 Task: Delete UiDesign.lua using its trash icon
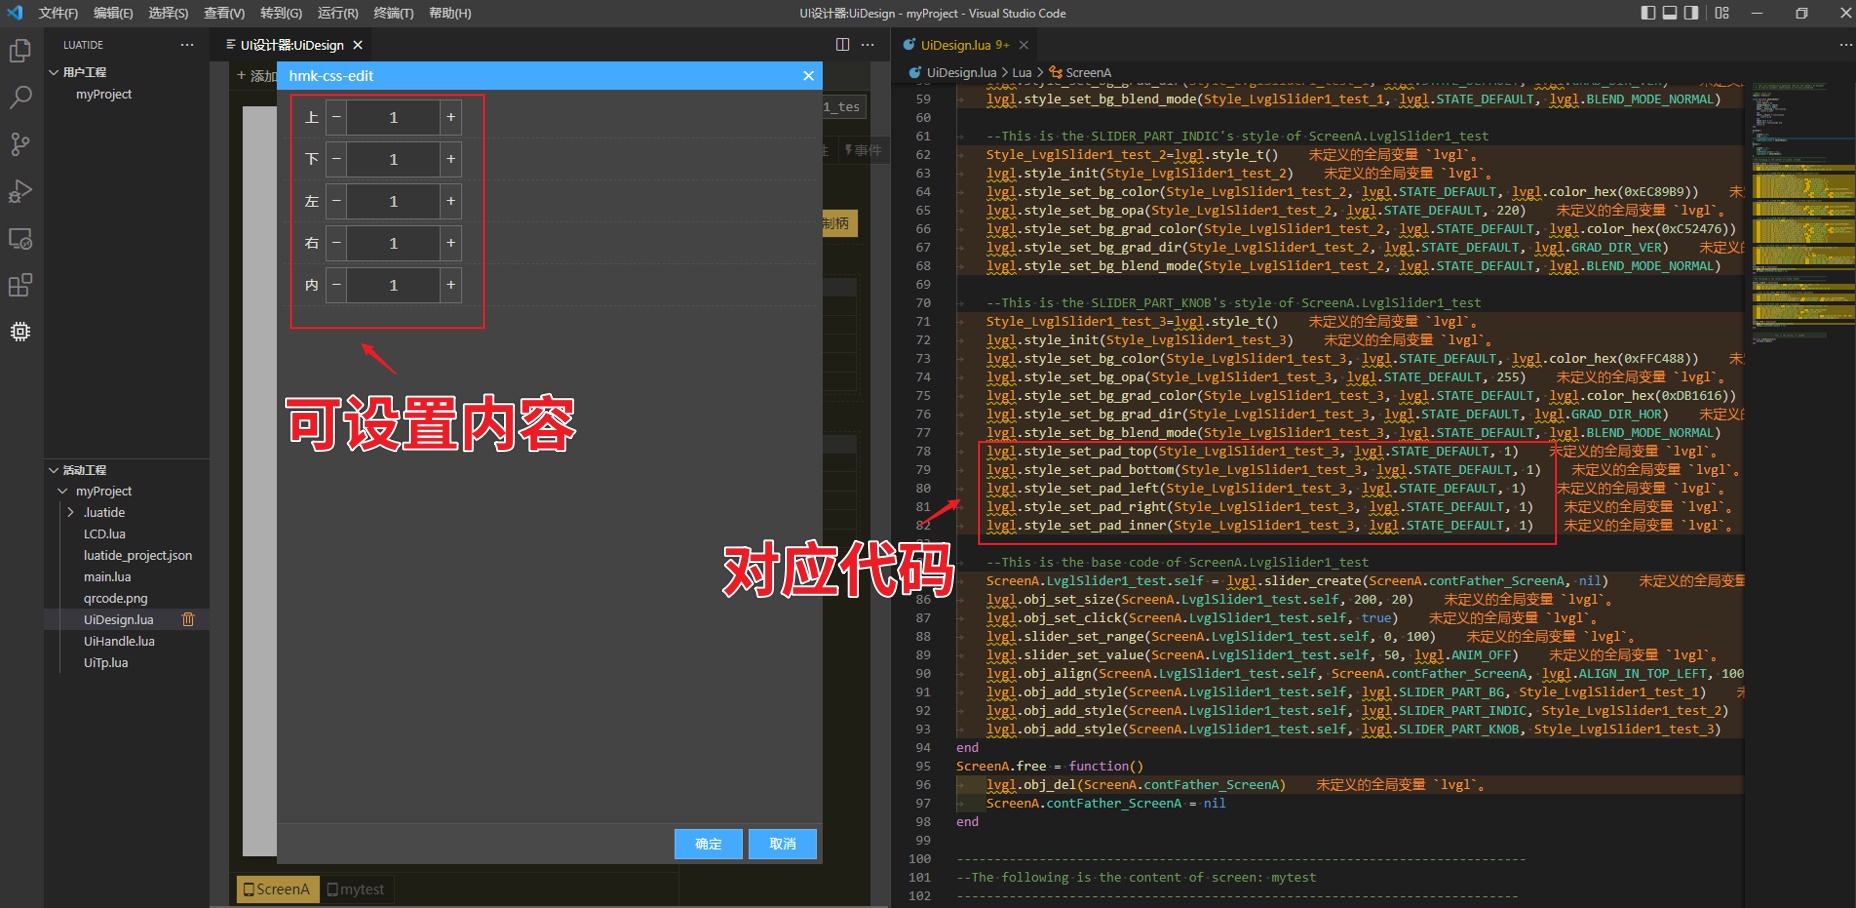point(188,619)
